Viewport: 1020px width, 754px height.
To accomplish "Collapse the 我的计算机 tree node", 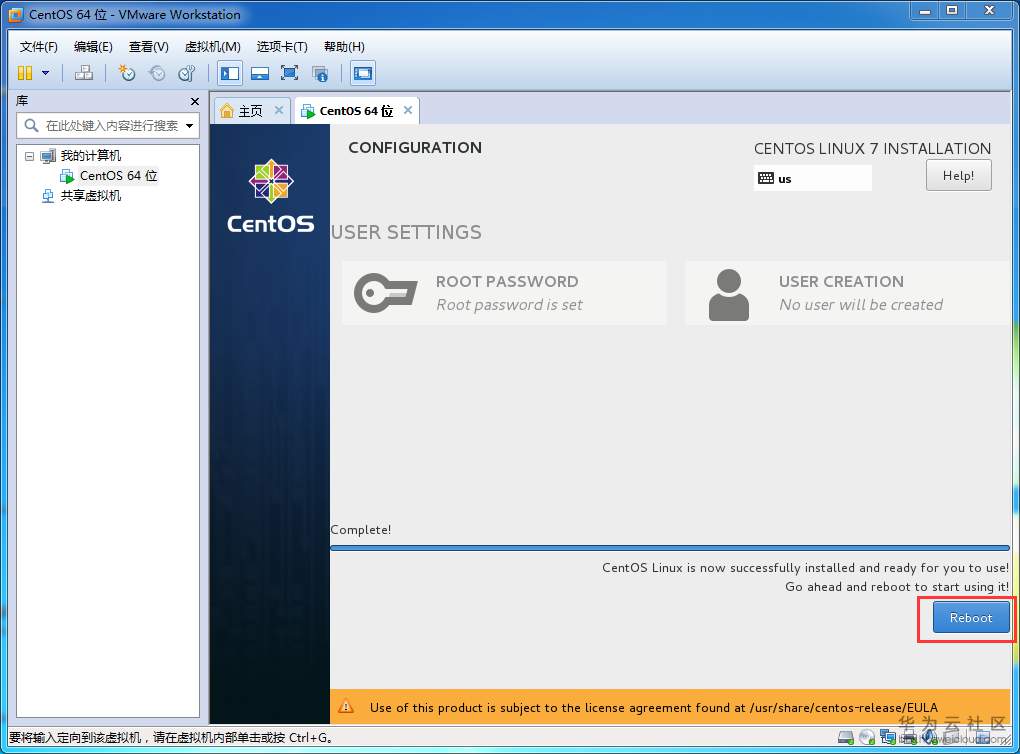I will [x=29, y=156].
